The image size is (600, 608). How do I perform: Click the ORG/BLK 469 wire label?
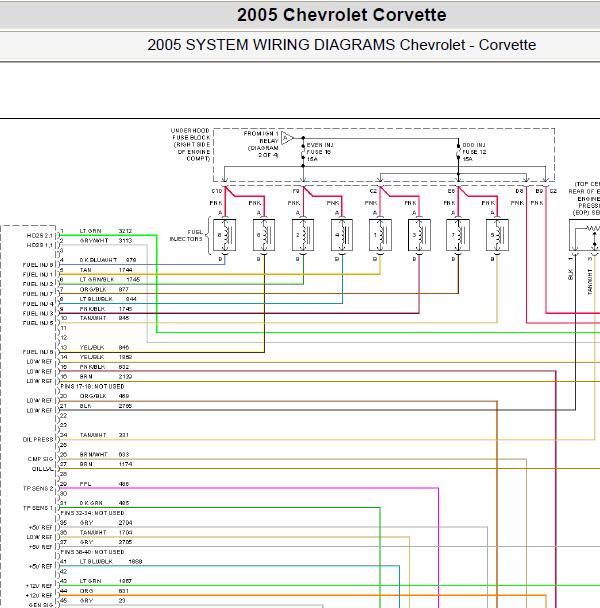104,396
